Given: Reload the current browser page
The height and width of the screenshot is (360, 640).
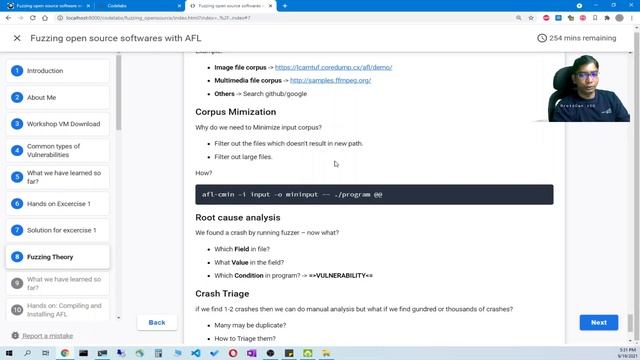Looking at the screenshot, I should (33, 18).
